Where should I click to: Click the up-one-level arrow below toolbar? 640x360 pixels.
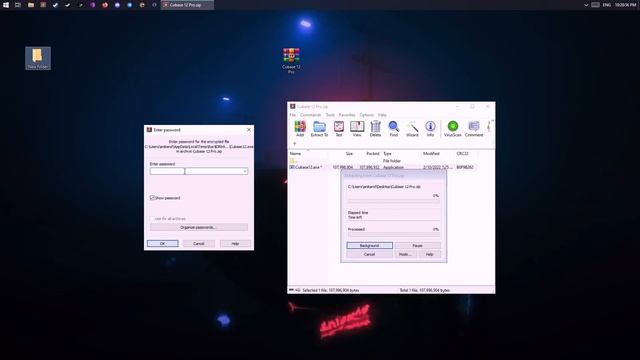point(294,144)
